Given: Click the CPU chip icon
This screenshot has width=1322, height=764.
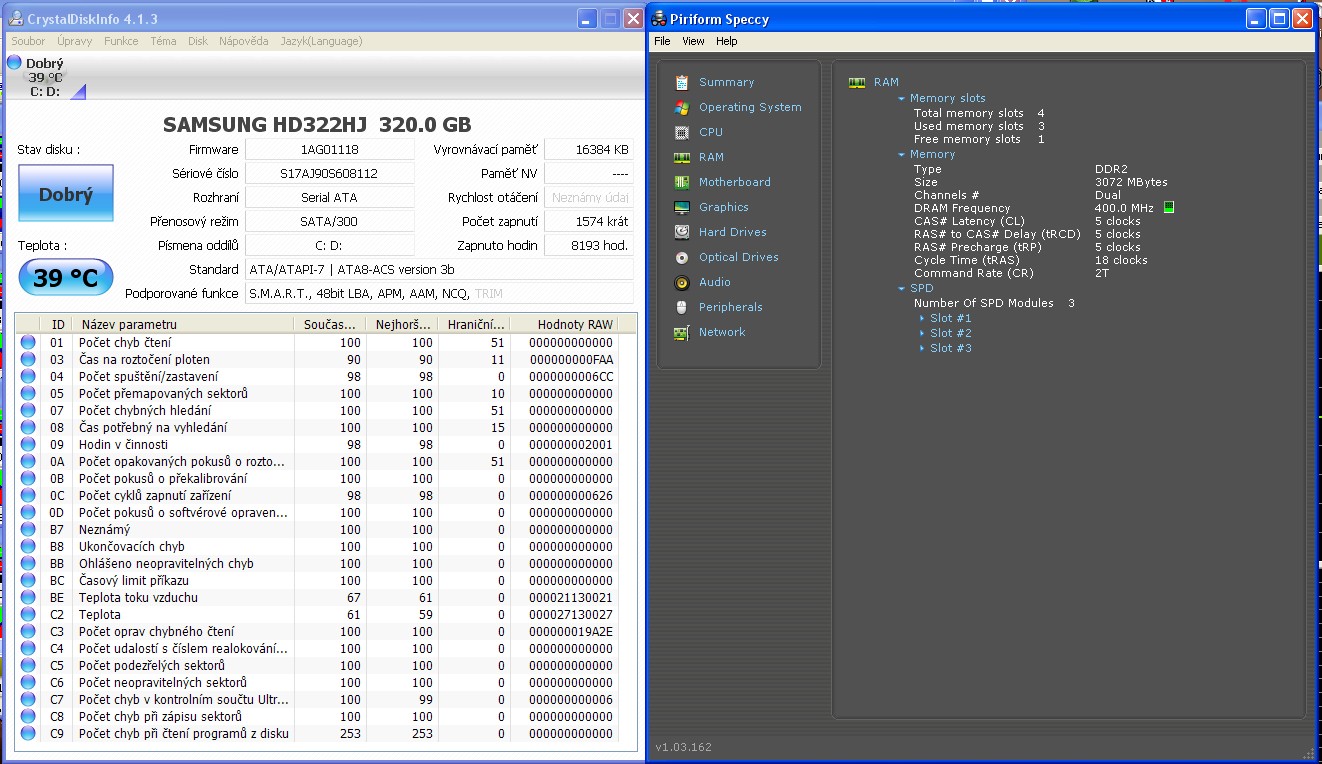Looking at the screenshot, I should (682, 132).
